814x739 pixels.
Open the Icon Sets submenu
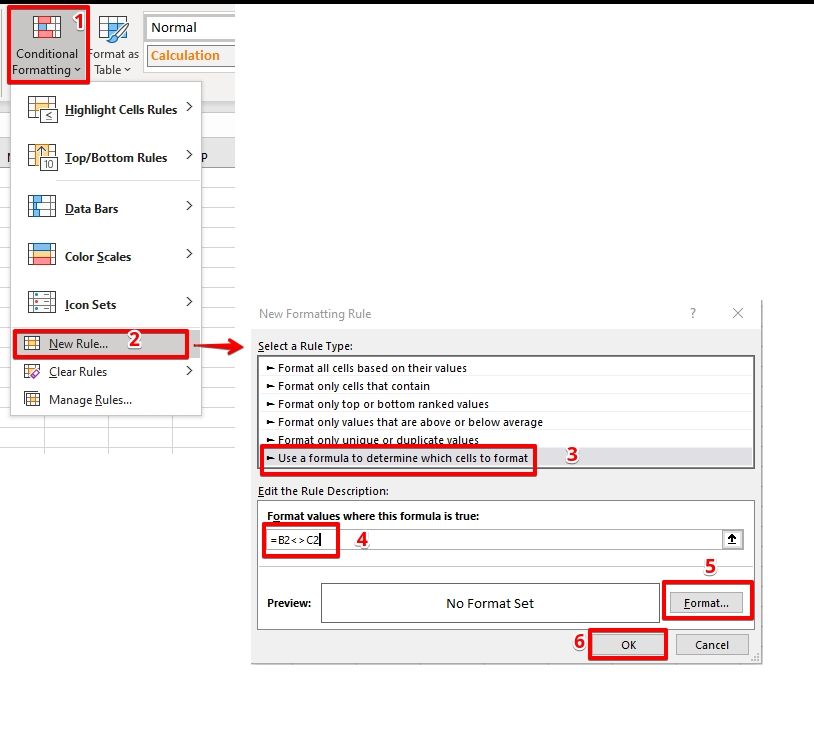(106, 304)
